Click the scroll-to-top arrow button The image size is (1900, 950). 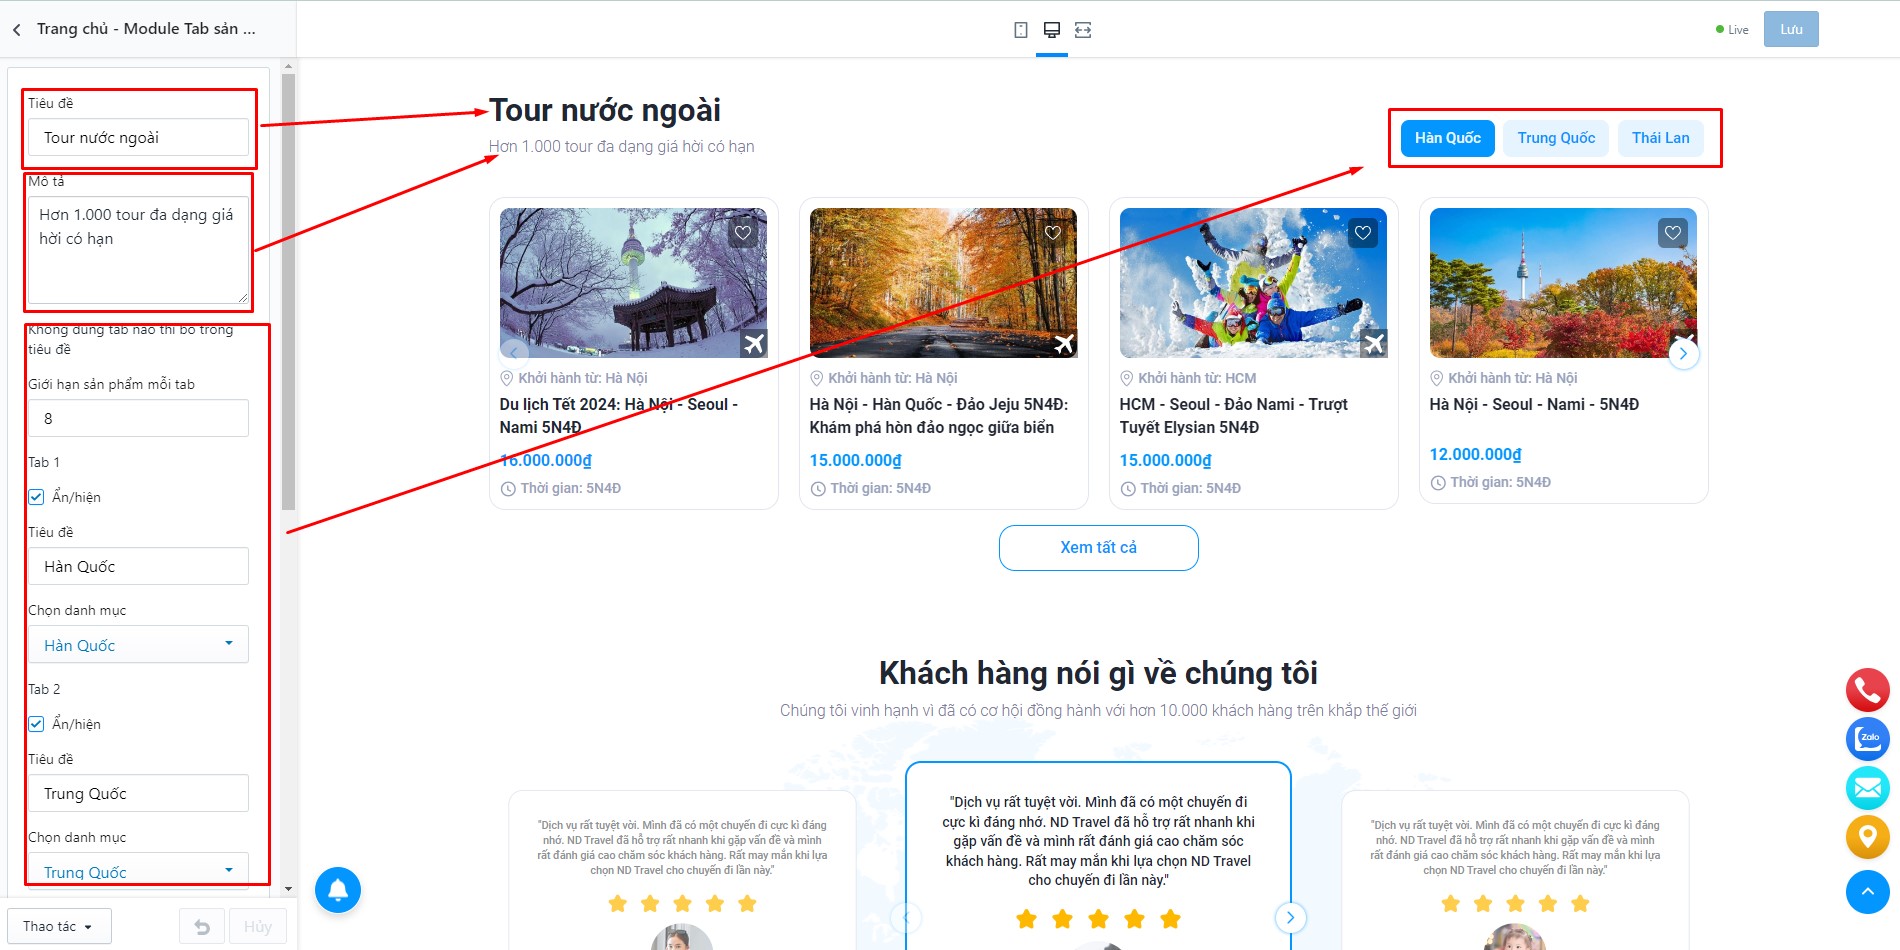tap(1868, 892)
